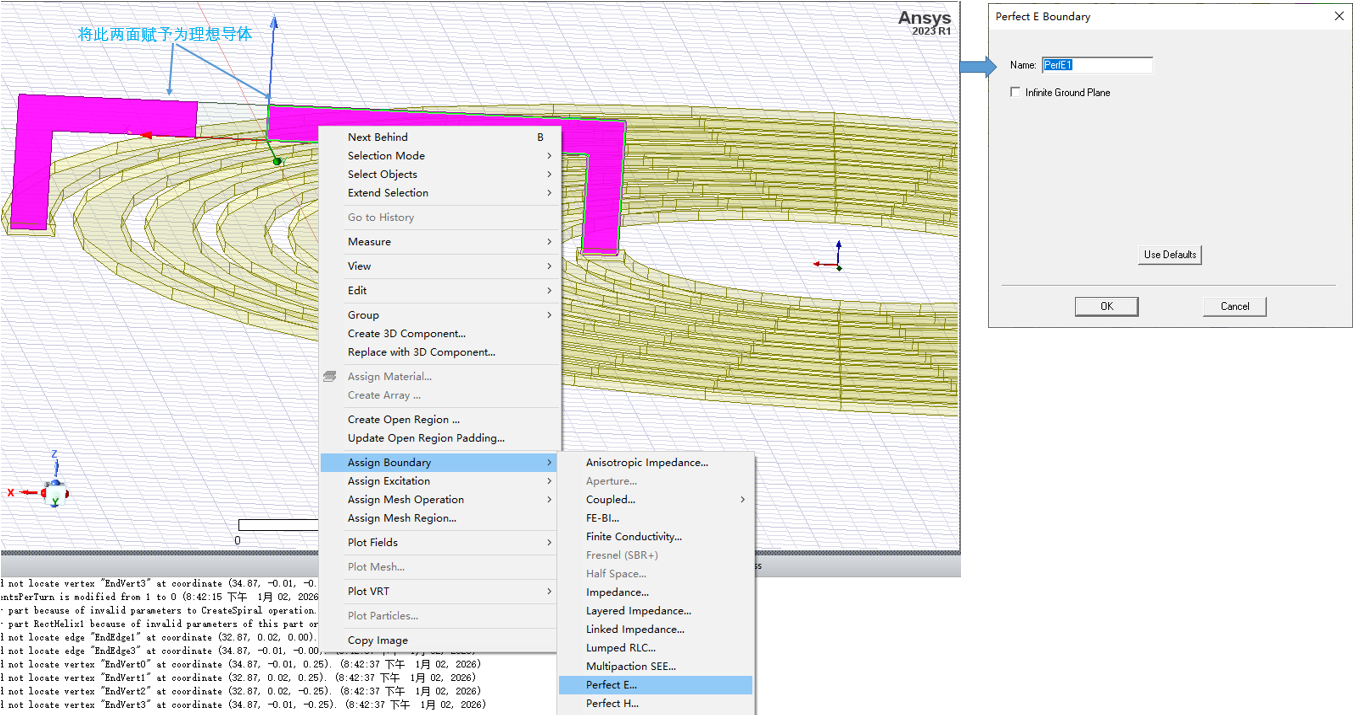Open Plot Fields submenu
Viewport: 1355px width, 715px height.
pos(439,543)
